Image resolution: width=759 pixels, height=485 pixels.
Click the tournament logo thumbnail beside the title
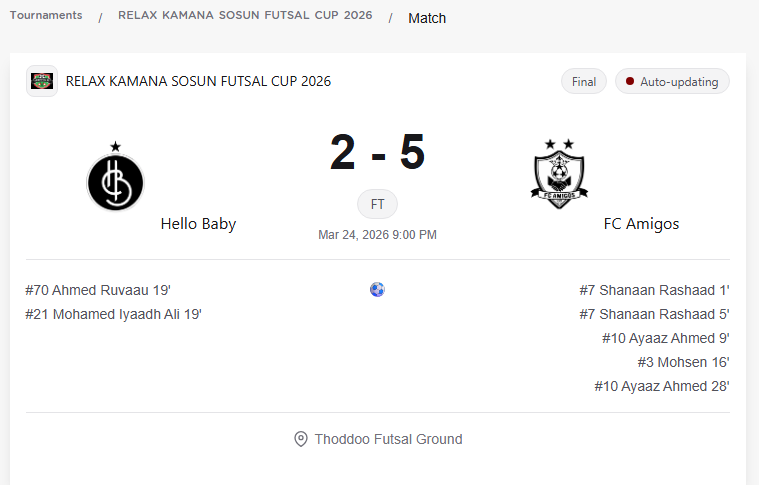[x=42, y=81]
